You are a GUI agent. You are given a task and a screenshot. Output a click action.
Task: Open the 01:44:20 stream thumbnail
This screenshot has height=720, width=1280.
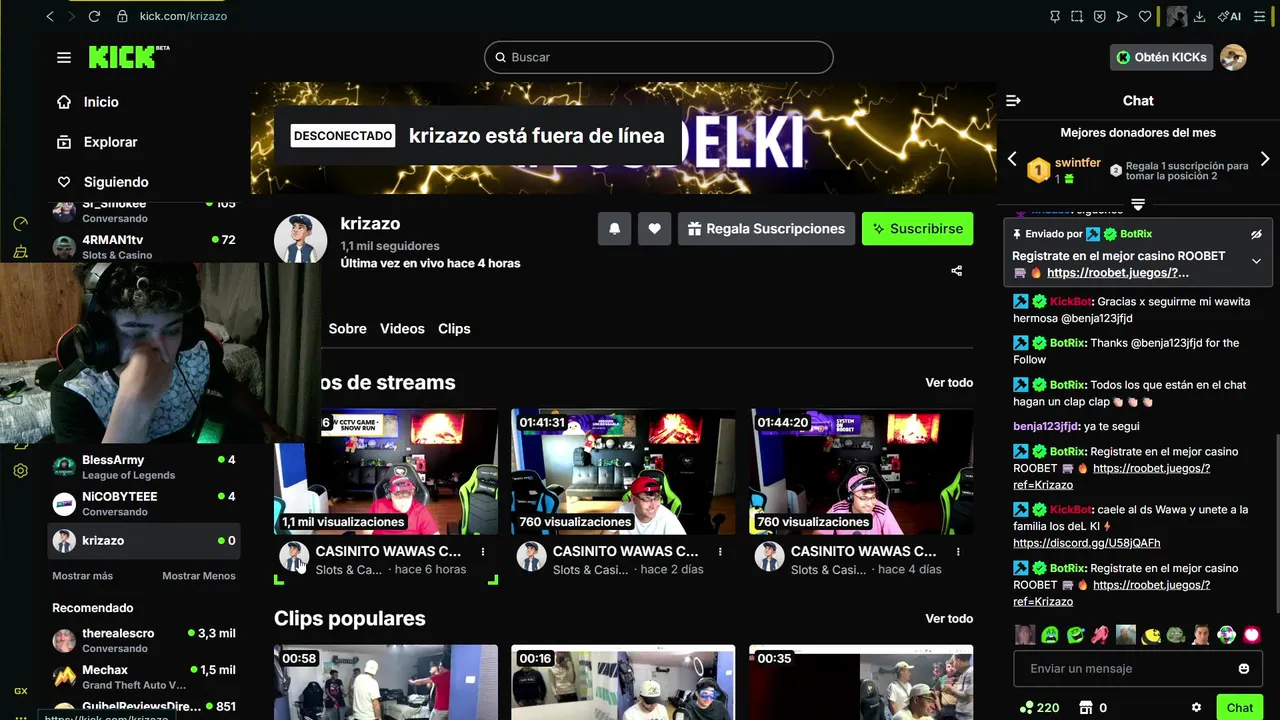(x=861, y=471)
